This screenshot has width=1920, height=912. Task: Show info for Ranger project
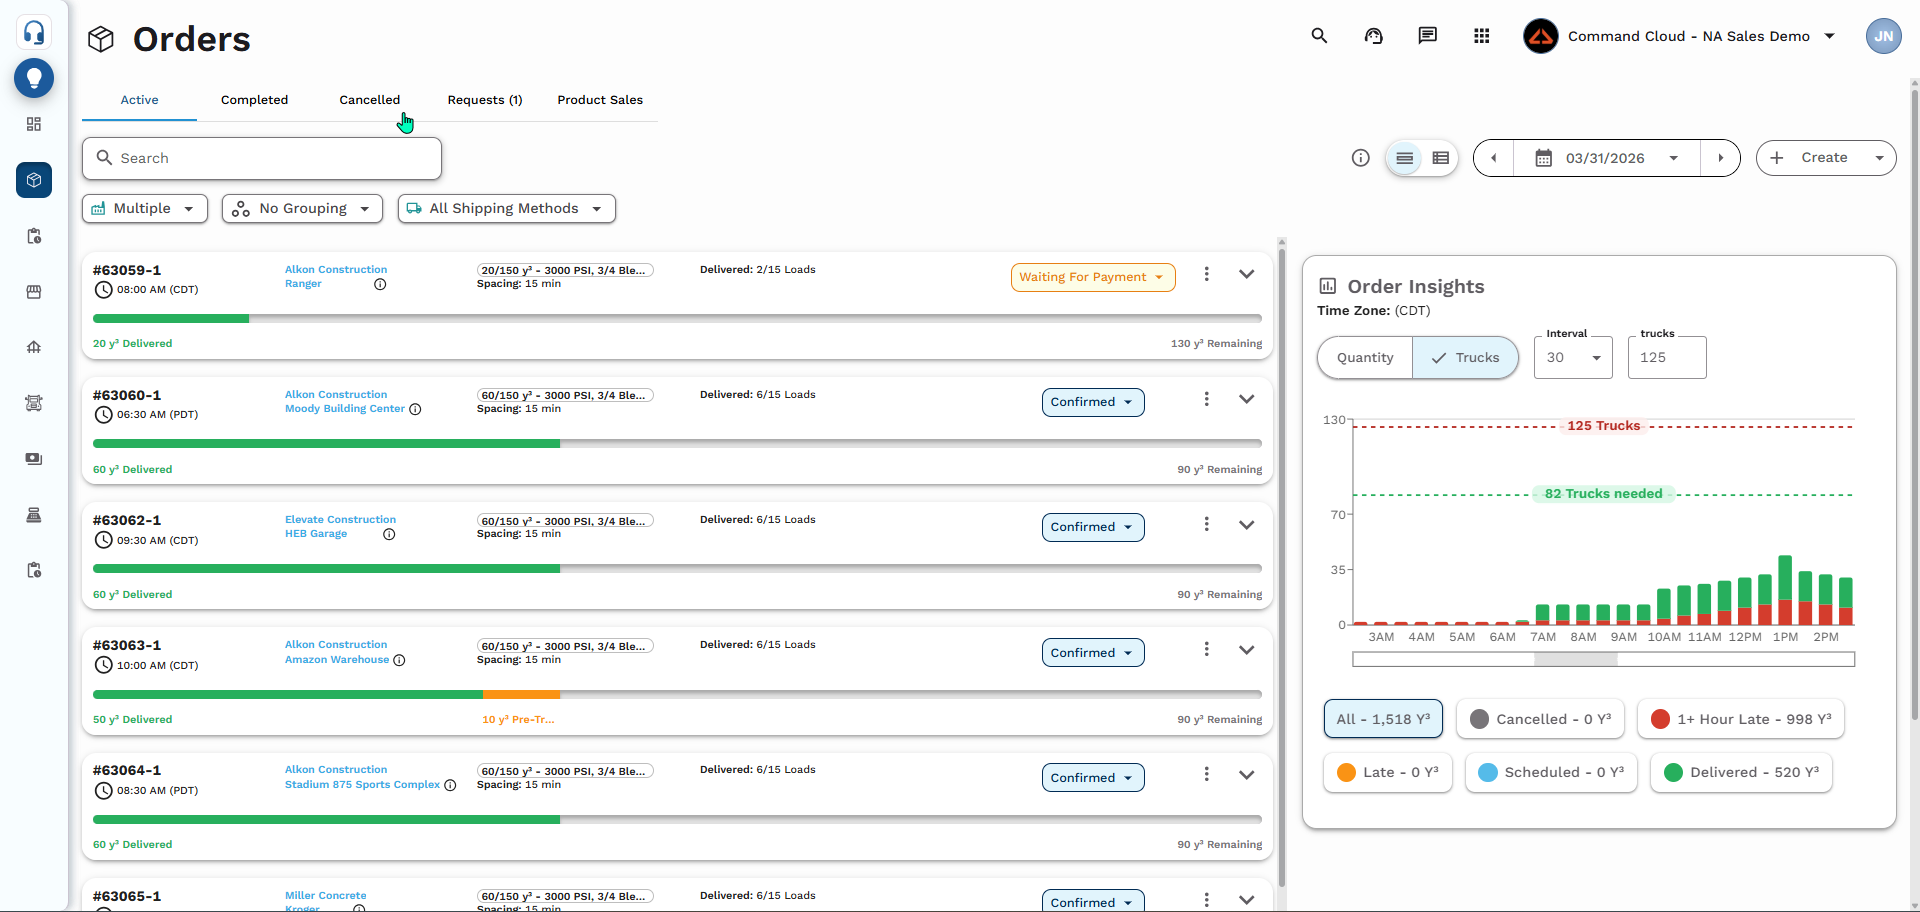(x=380, y=285)
